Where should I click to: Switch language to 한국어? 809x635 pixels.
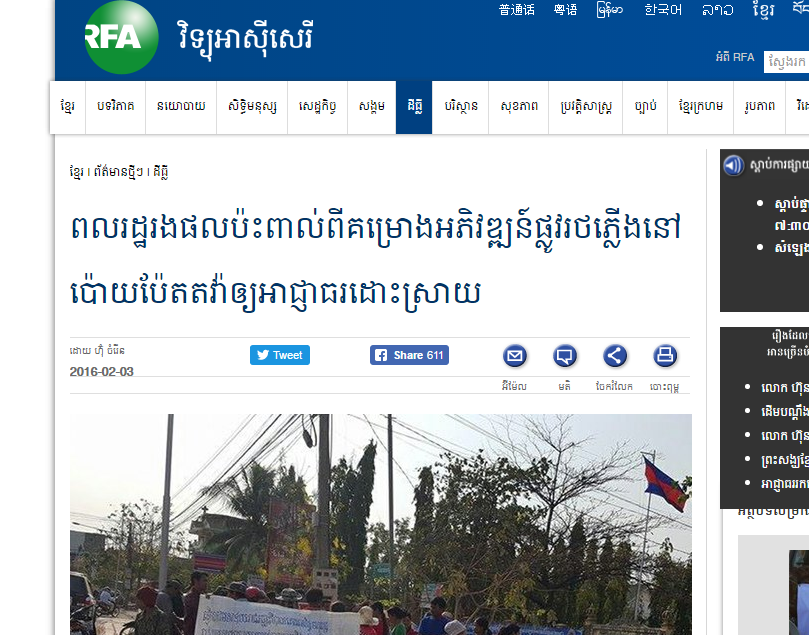coord(663,10)
